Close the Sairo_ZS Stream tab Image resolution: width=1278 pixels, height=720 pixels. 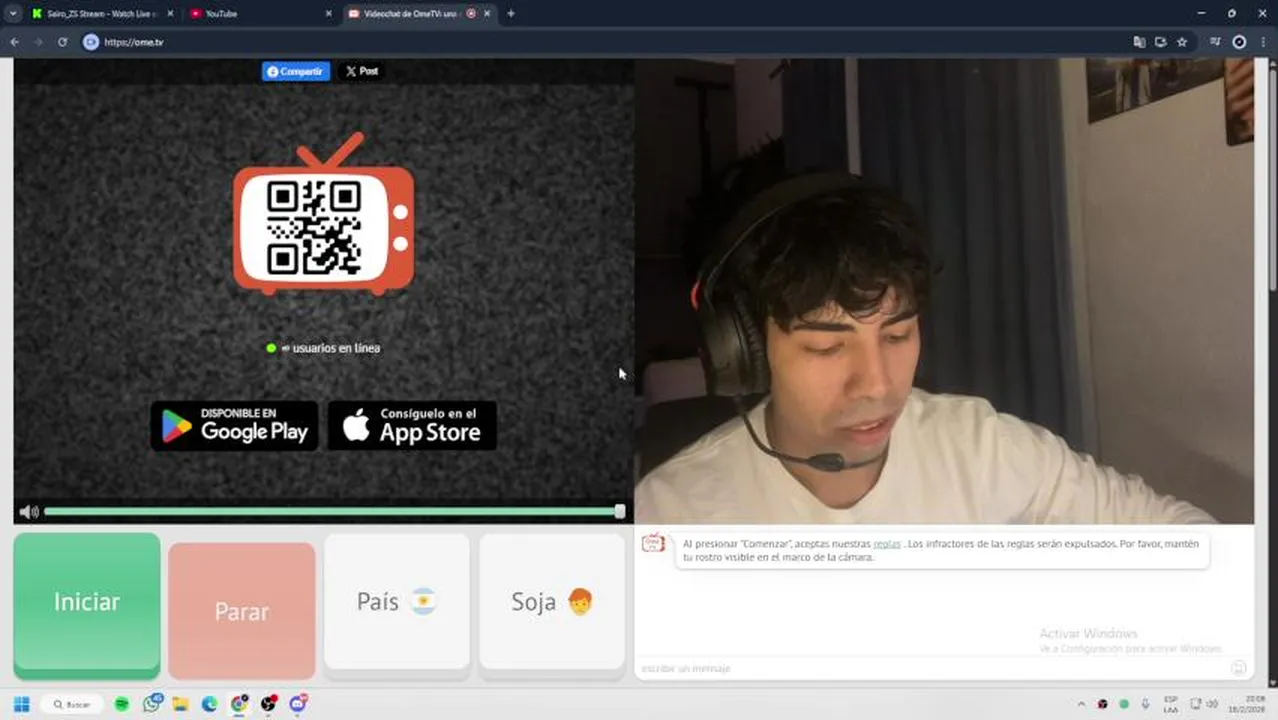[170, 14]
